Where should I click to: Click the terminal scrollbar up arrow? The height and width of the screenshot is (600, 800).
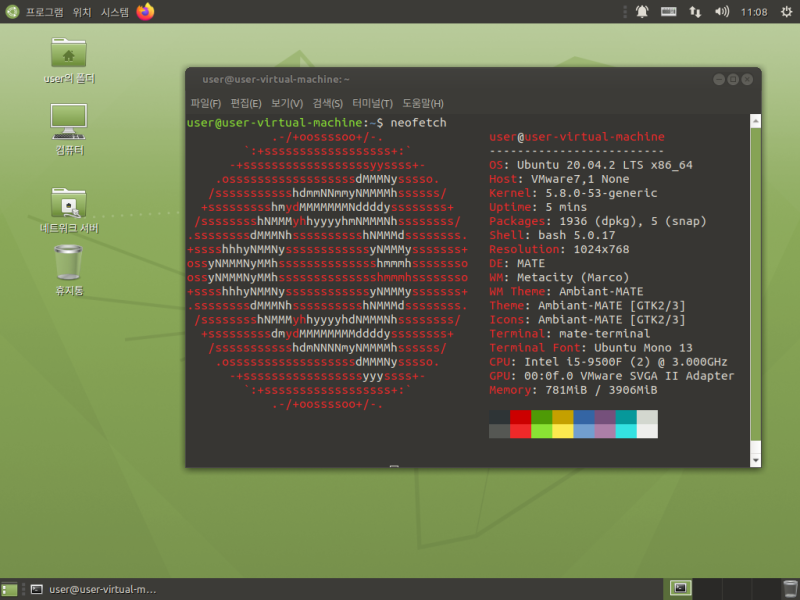point(756,121)
